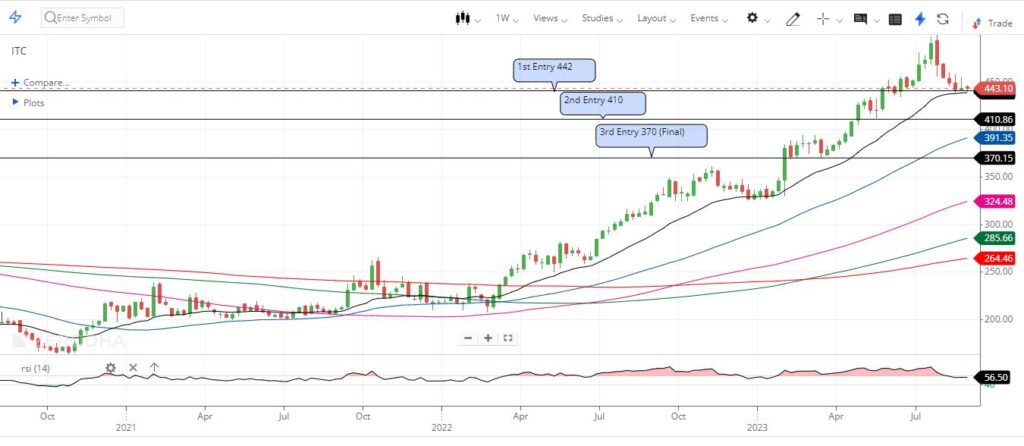
Task: Click the red 264.46 moving average tag
Action: (994, 258)
